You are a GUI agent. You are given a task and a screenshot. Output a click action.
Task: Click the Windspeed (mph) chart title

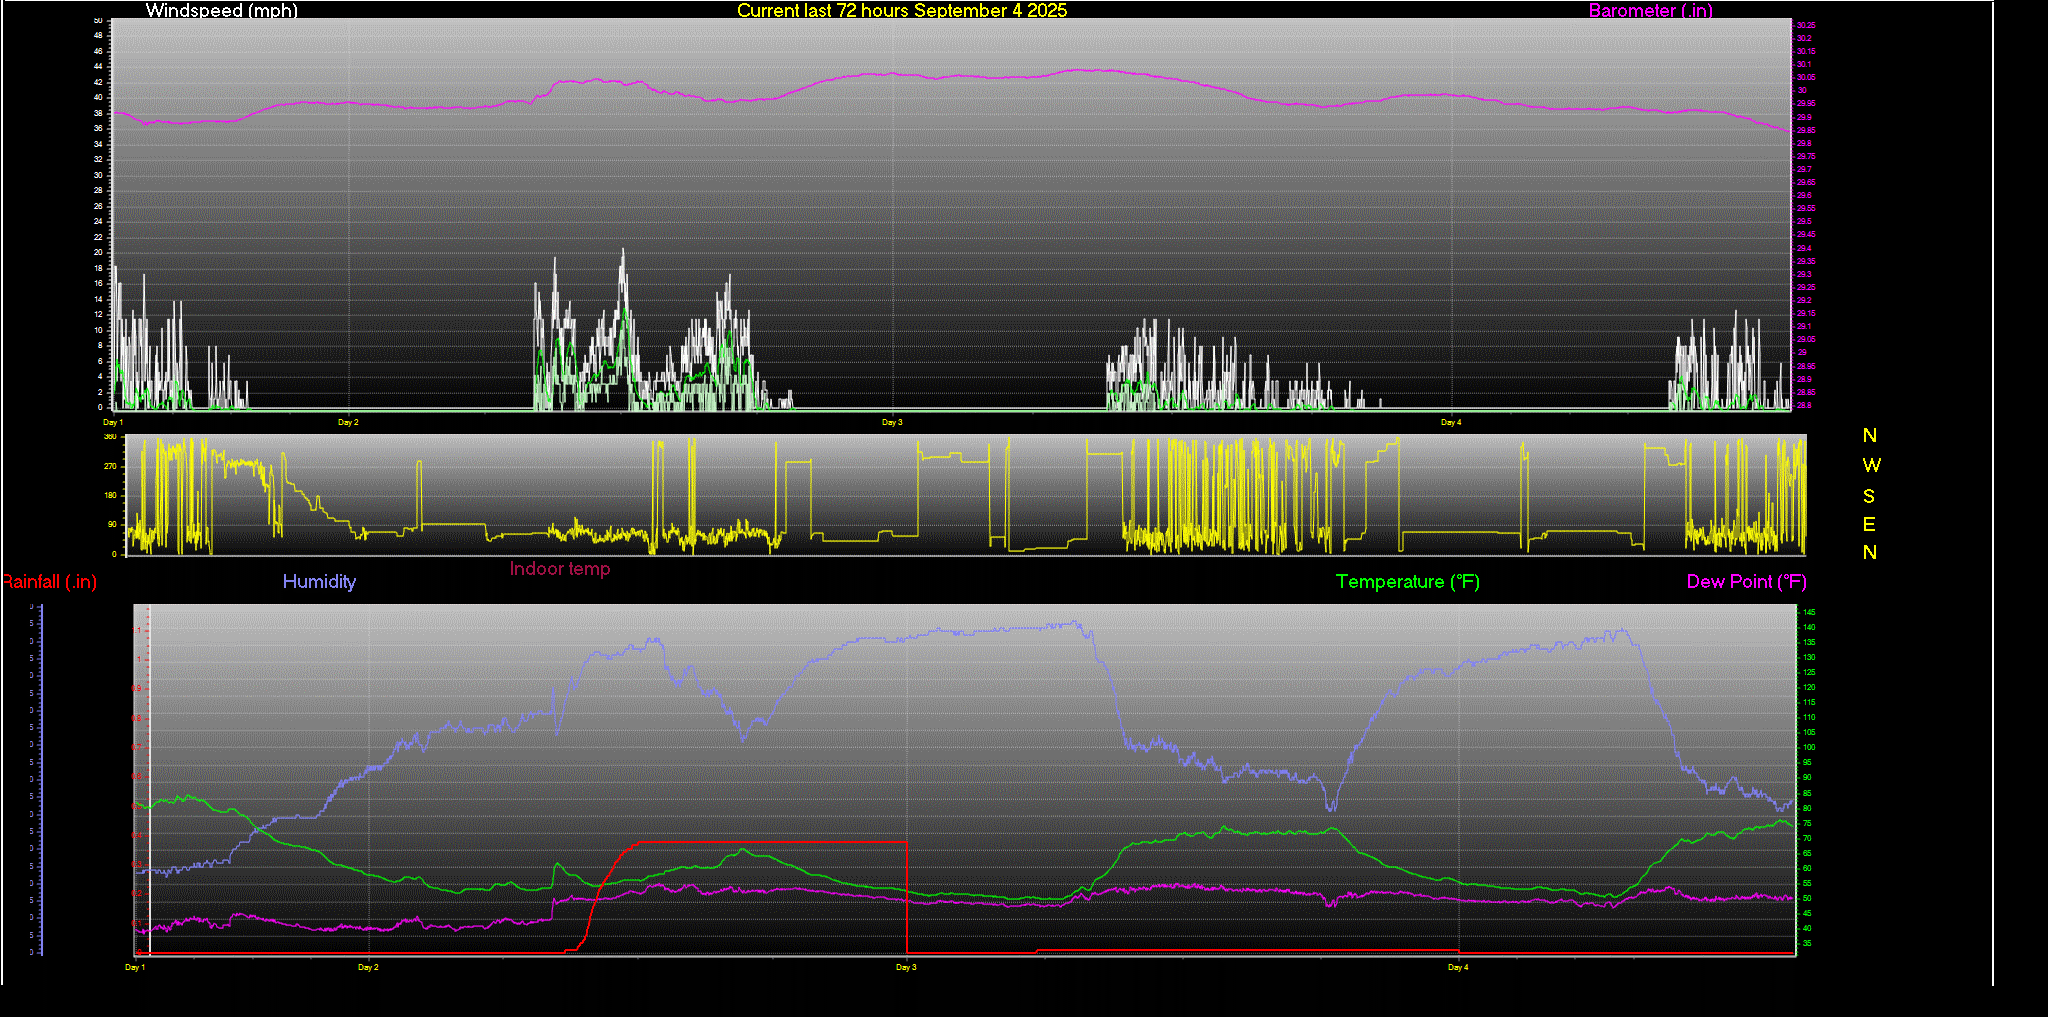tap(221, 10)
